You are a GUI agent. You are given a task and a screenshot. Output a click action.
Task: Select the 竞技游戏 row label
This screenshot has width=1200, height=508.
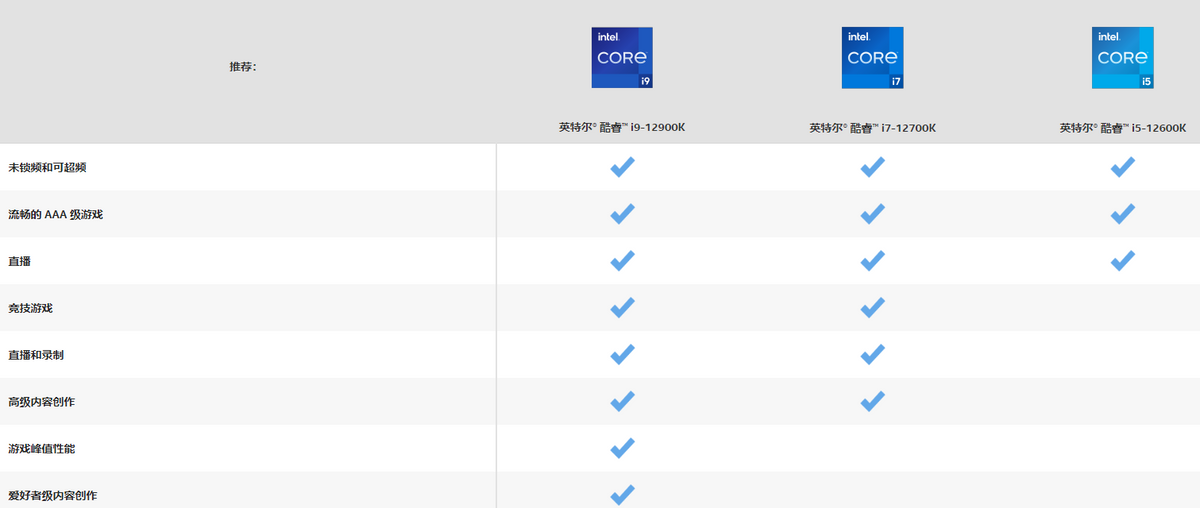click(30, 308)
